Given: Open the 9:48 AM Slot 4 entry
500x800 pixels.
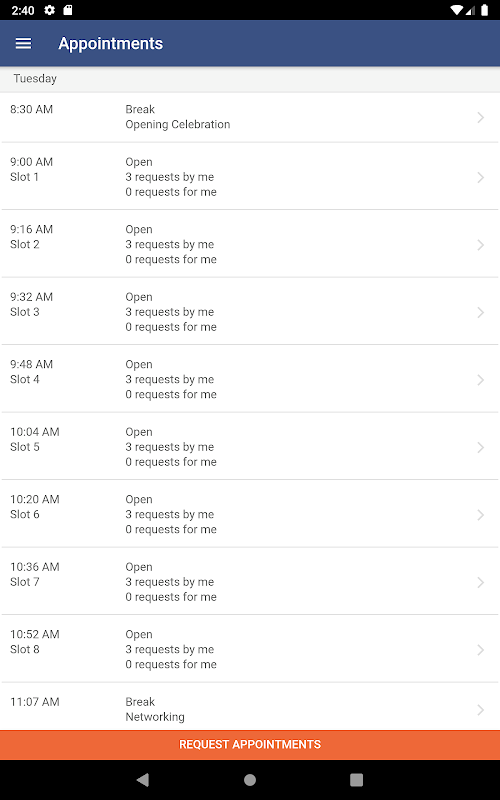Looking at the screenshot, I should [250, 379].
